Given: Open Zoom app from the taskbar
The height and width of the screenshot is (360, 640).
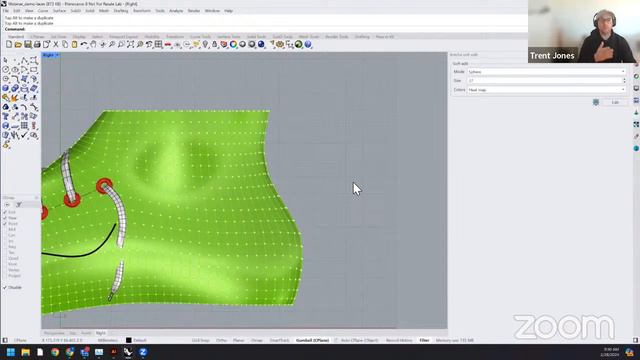Looking at the screenshot, I should click(143, 352).
